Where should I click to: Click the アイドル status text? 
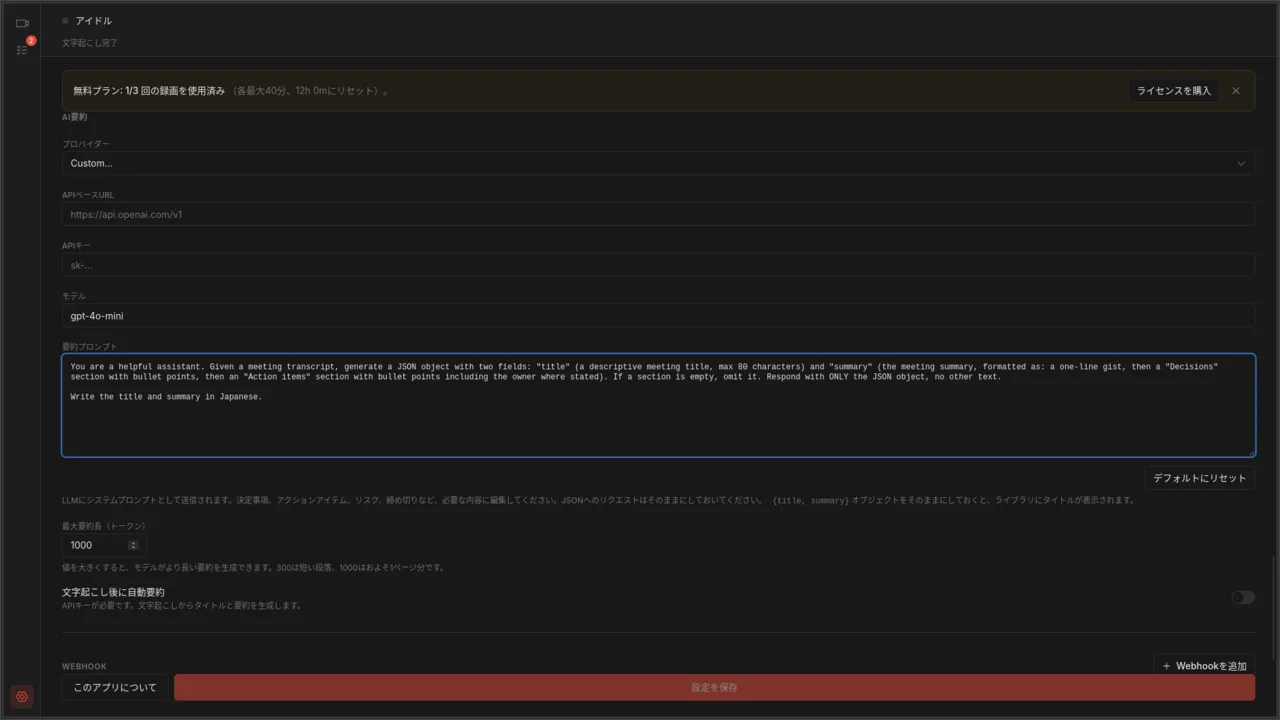(x=94, y=20)
